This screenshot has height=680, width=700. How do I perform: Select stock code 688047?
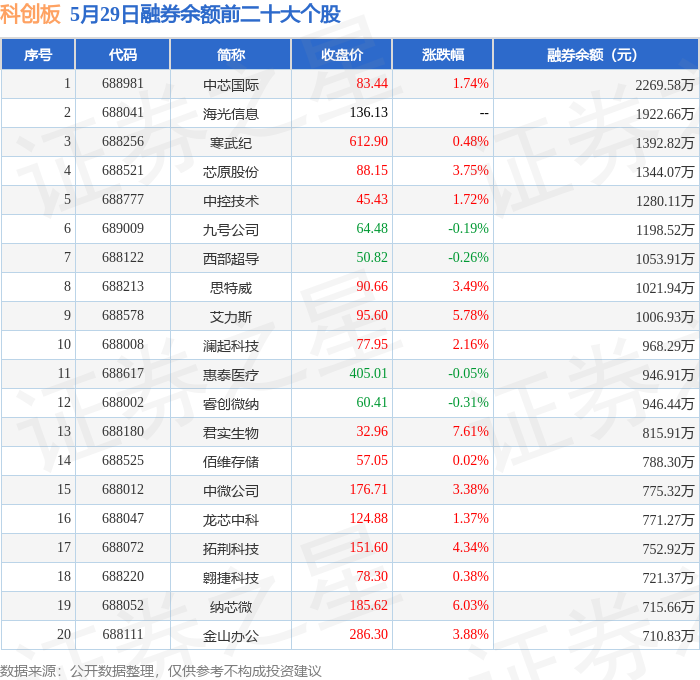(123, 519)
